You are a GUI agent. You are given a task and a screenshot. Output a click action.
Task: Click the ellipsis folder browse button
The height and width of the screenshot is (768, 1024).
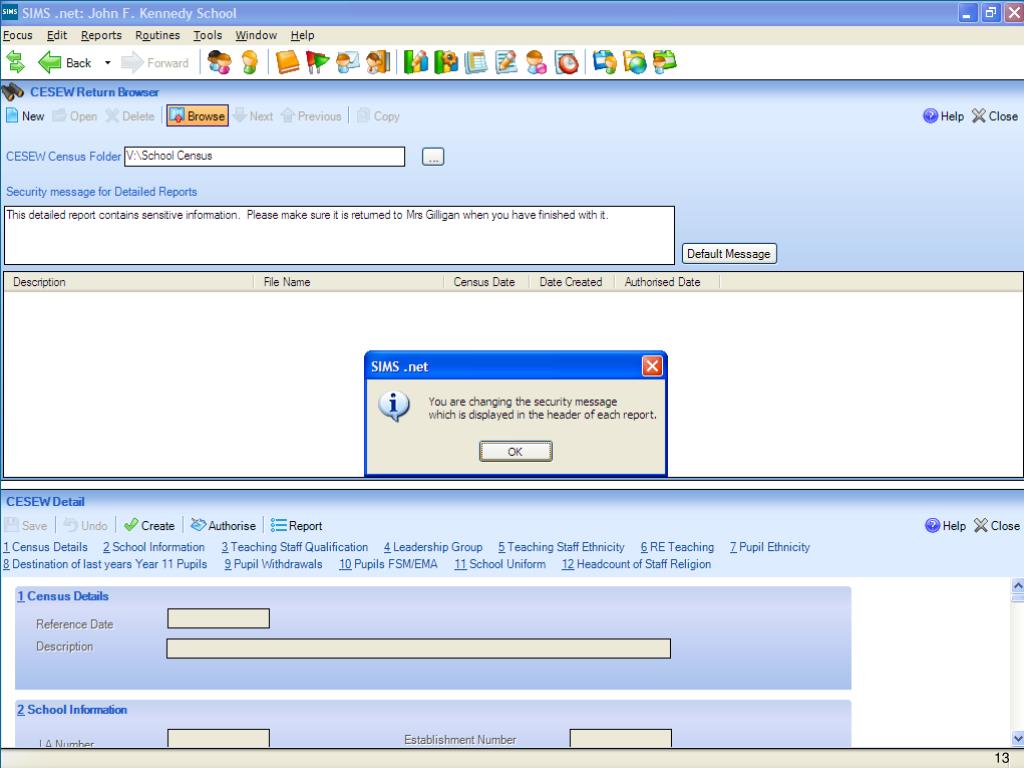(x=433, y=157)
